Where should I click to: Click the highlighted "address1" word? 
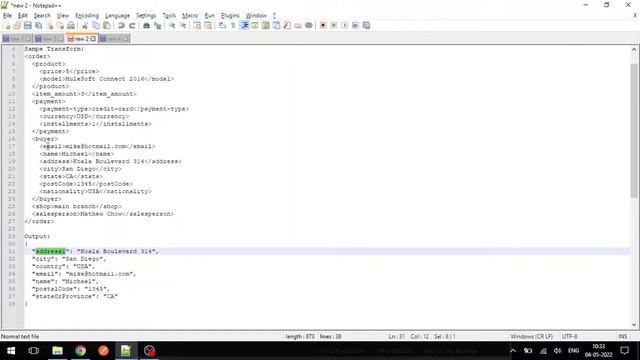click(x=50, y=251)
